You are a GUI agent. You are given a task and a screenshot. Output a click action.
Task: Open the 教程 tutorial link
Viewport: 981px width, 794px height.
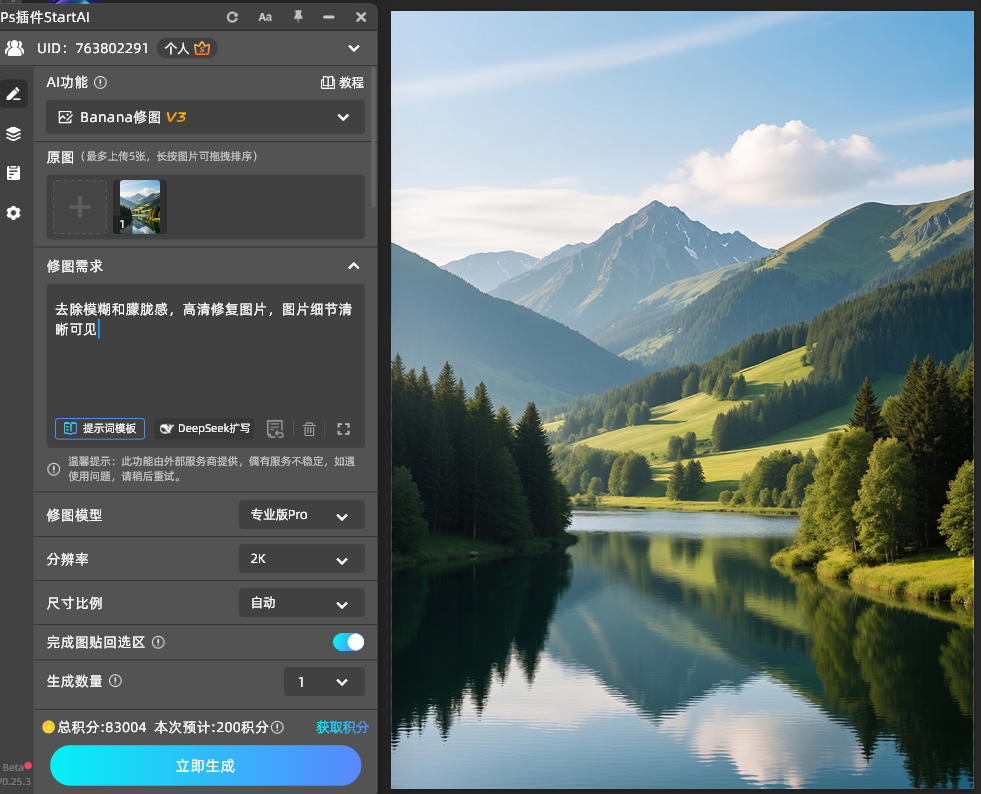[342, 83]
